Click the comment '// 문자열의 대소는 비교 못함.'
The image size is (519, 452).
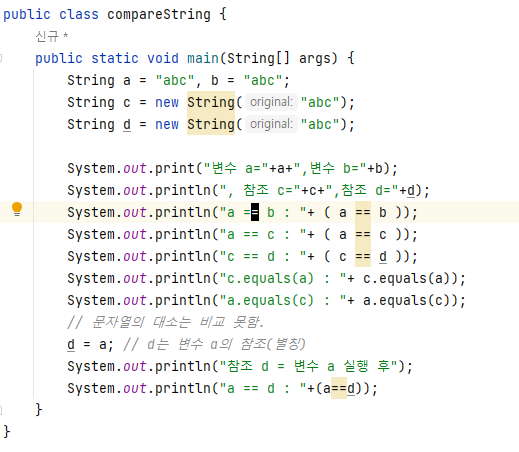165,322
